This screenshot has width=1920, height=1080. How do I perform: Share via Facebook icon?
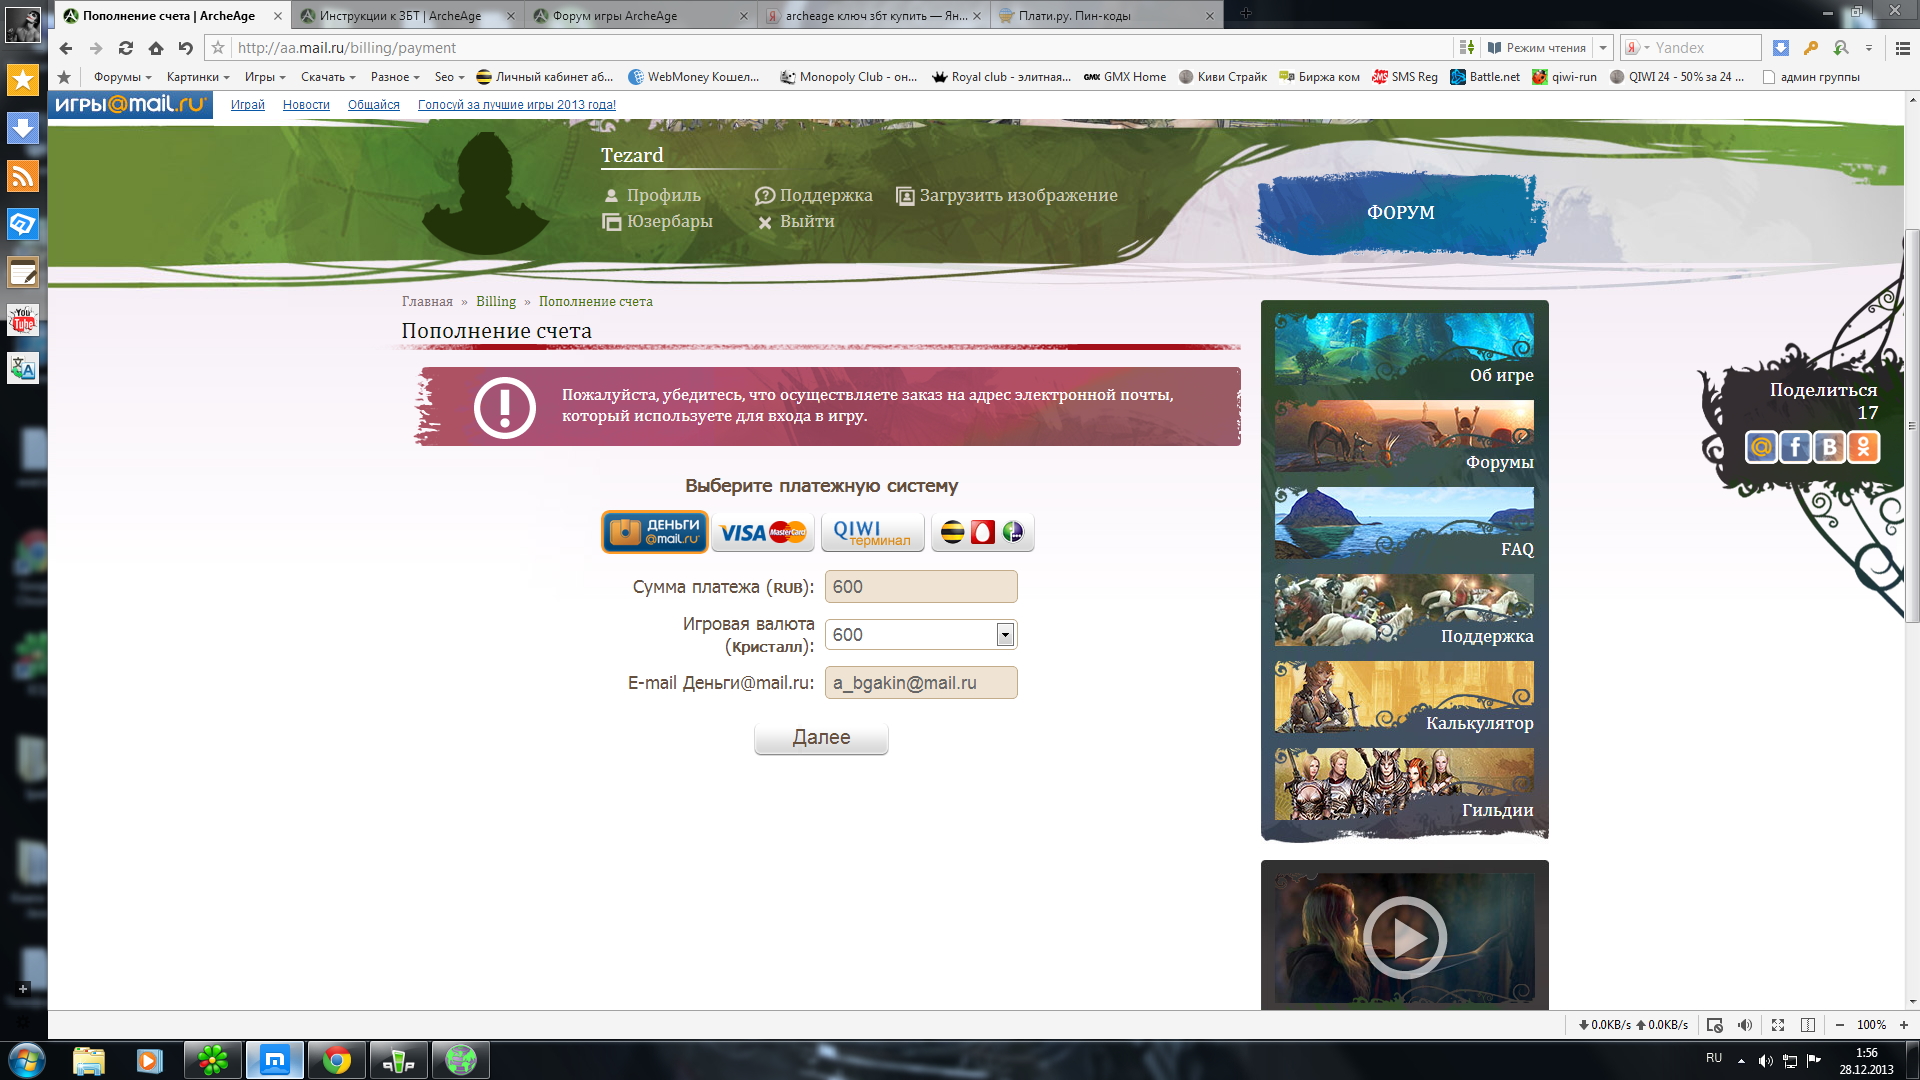pos(1795,447)
